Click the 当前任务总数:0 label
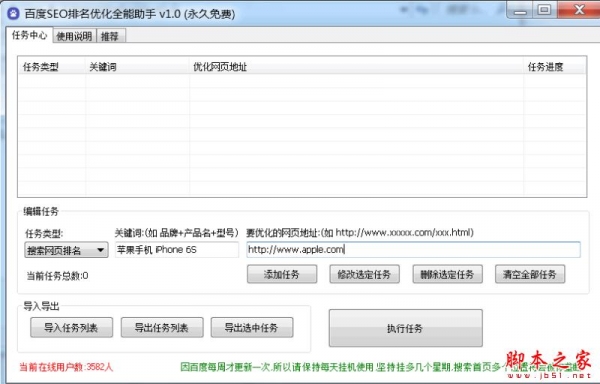The image size is (600, 384). click(57, 275)
